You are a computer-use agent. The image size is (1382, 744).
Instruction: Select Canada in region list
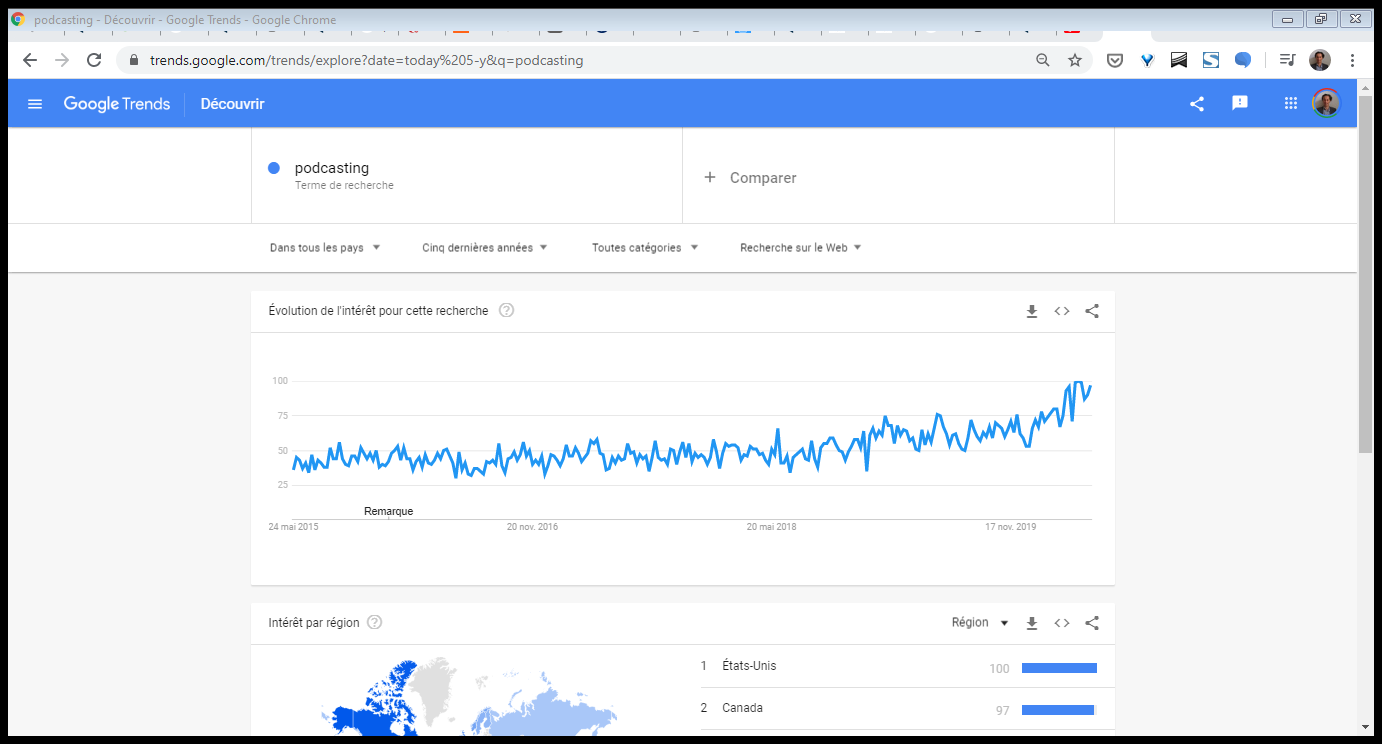tap(742, 708)
